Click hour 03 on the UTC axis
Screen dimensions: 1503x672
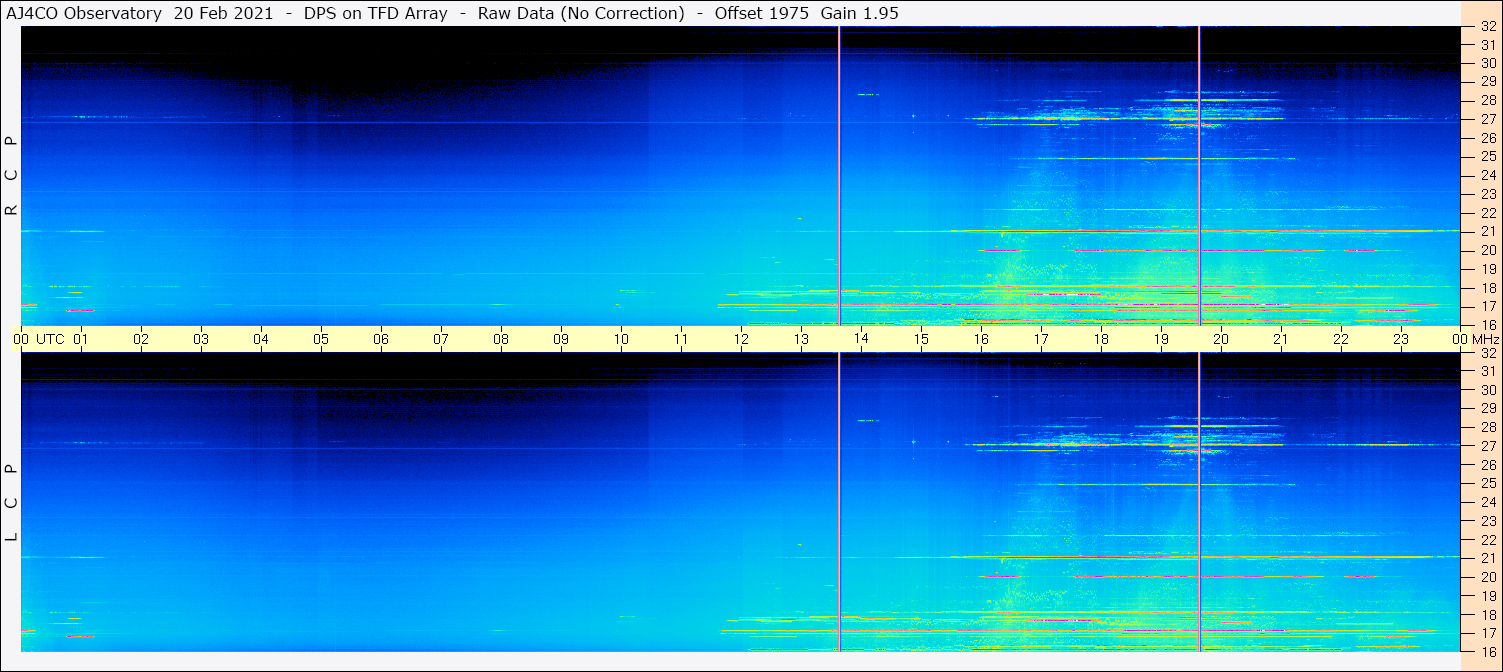[201, 339]
